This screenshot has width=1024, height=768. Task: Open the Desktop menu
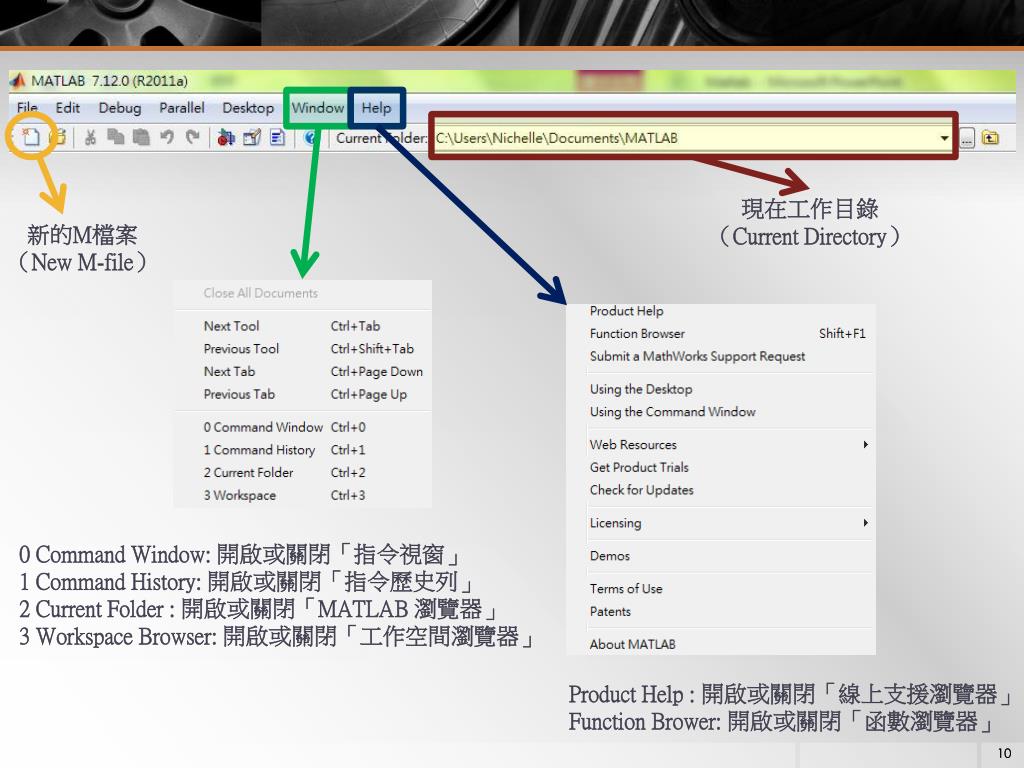pos(248,108)
